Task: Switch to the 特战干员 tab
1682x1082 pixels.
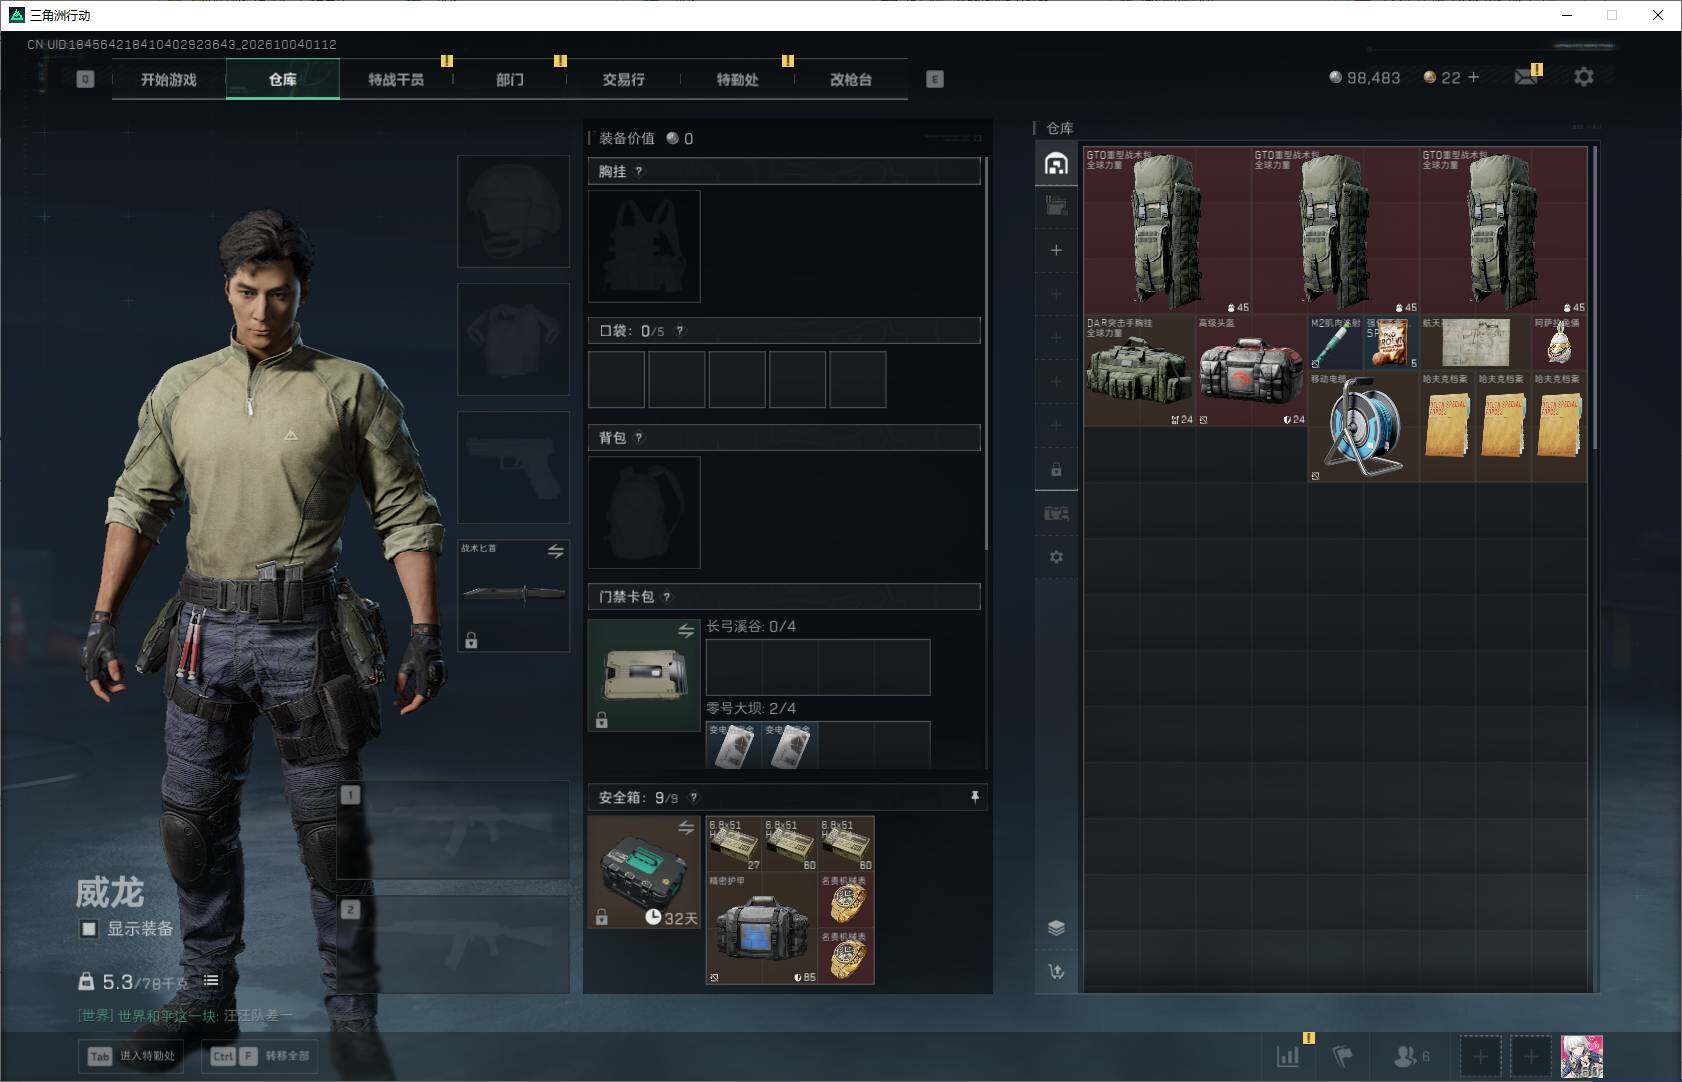Action: pyautogui.click(x=396, y=79)
